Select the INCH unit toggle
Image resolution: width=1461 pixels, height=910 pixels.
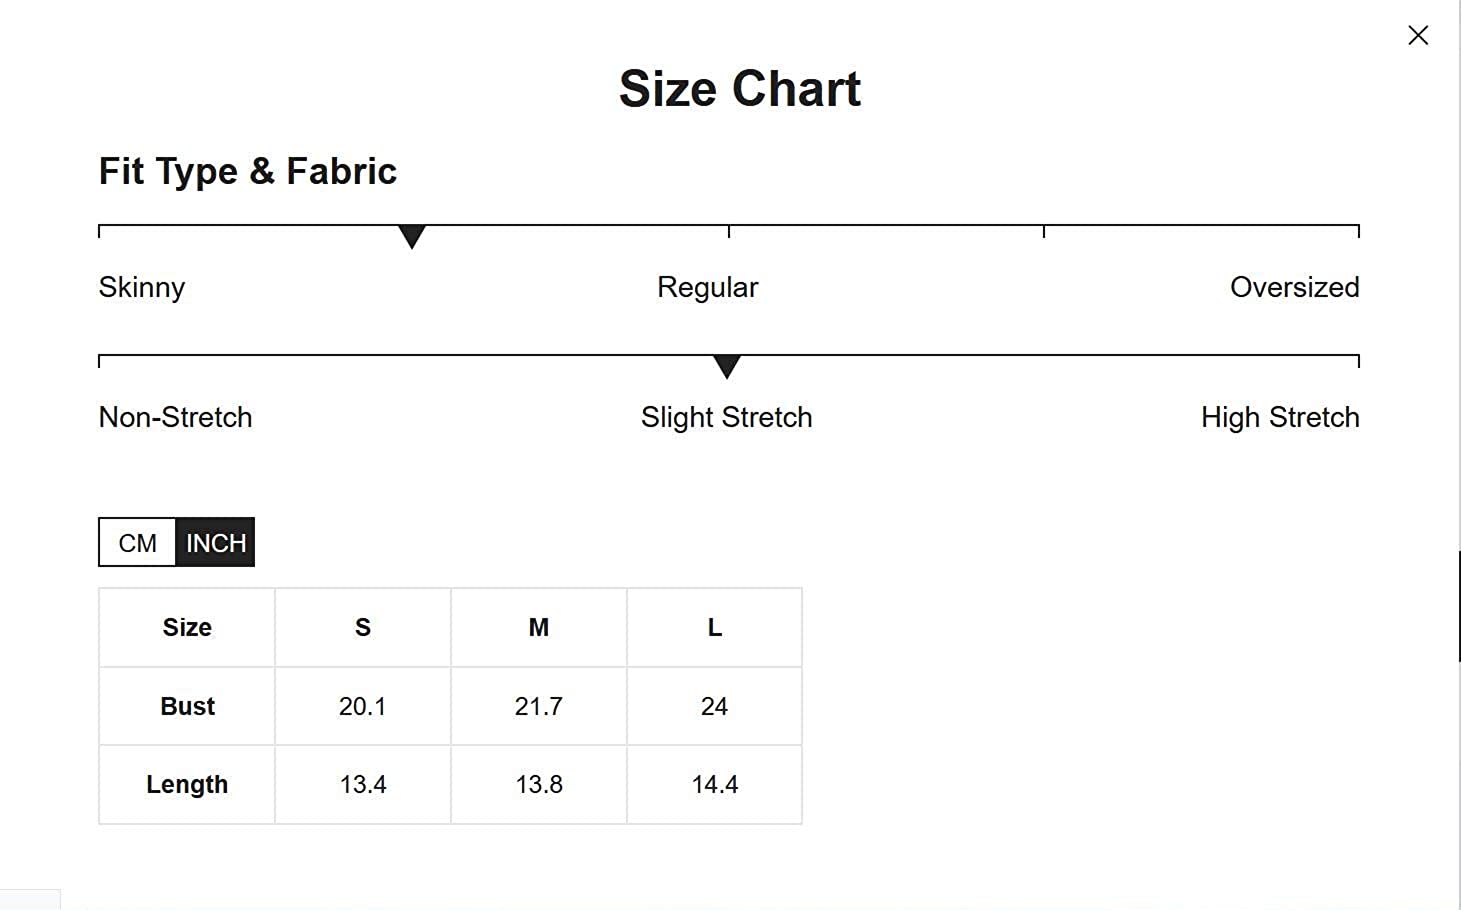point(215,543)
